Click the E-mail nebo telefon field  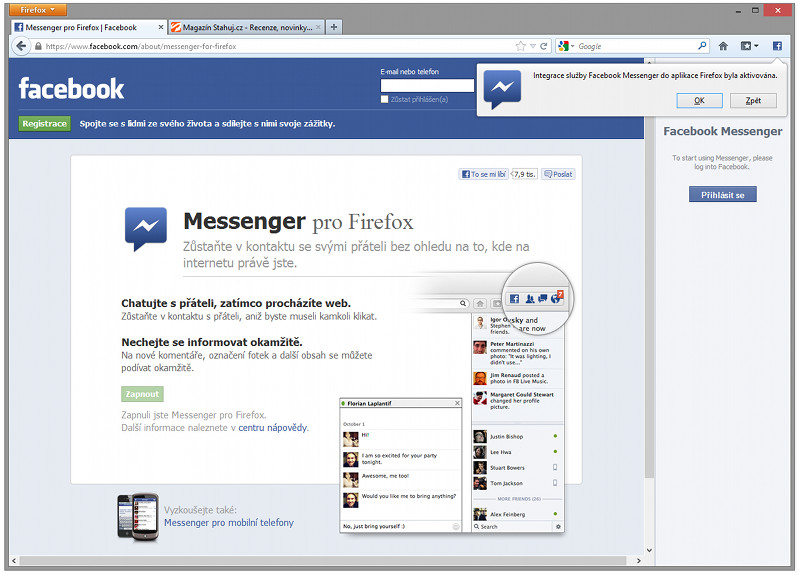coord(428,86)
